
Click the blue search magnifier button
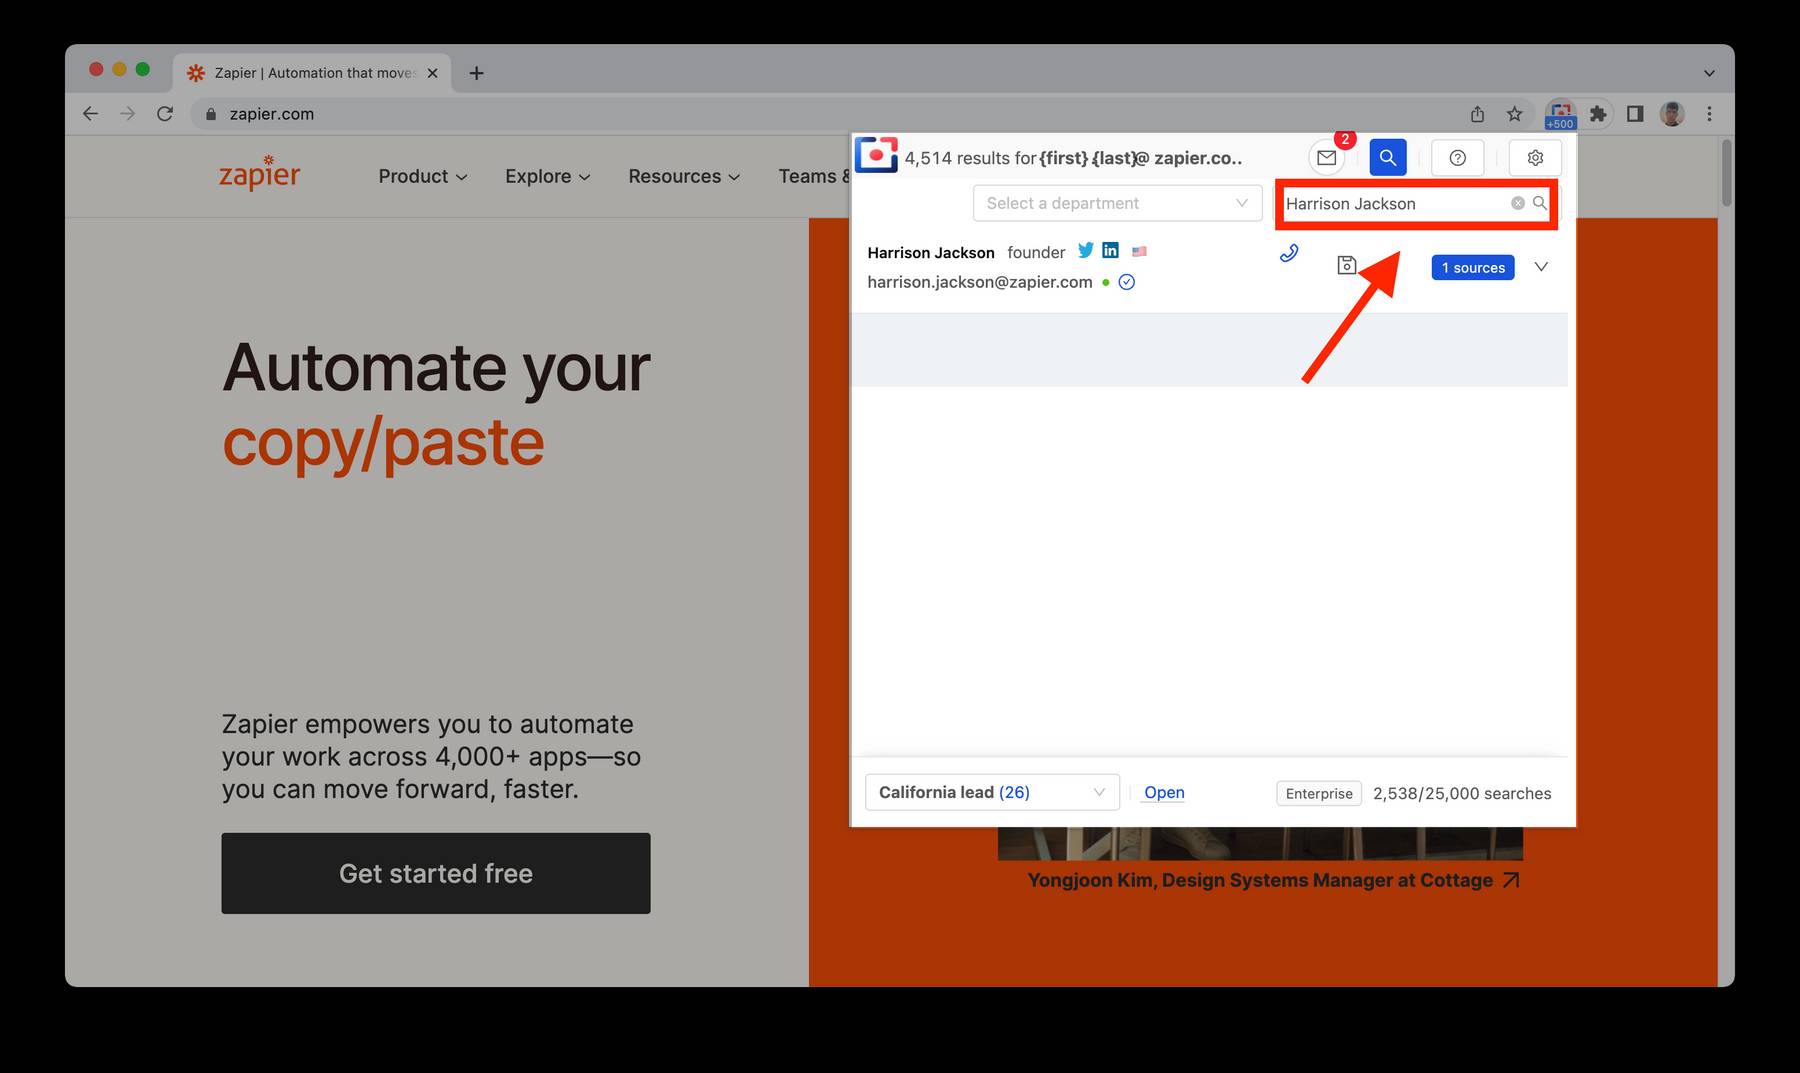coord(1388,157)
